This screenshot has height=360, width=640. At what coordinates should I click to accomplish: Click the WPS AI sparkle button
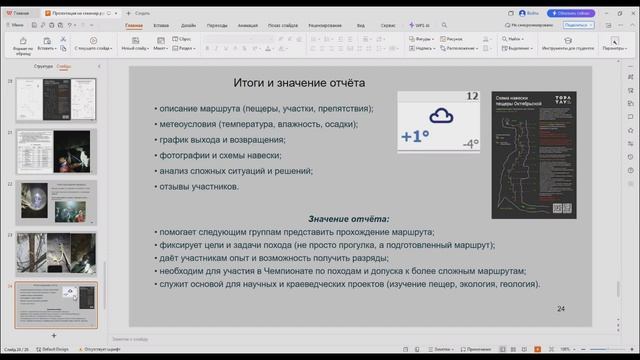pyautogui.click(x=420, y=25)
